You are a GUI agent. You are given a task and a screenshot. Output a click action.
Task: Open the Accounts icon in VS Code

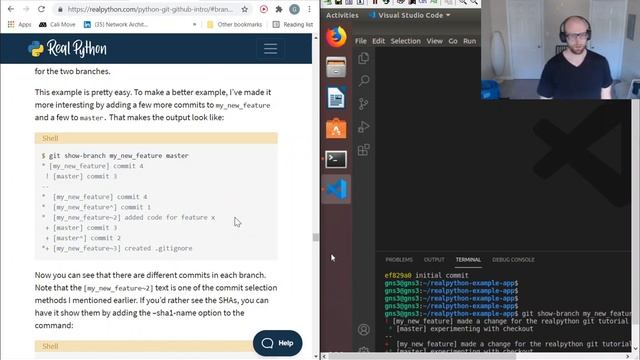(364, 329)
